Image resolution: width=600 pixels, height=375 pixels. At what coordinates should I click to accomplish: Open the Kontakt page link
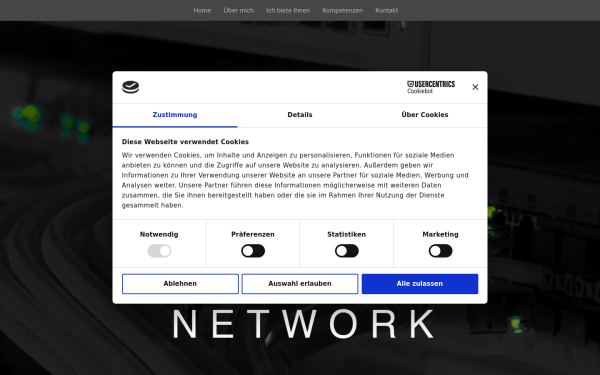click(386, 10)
